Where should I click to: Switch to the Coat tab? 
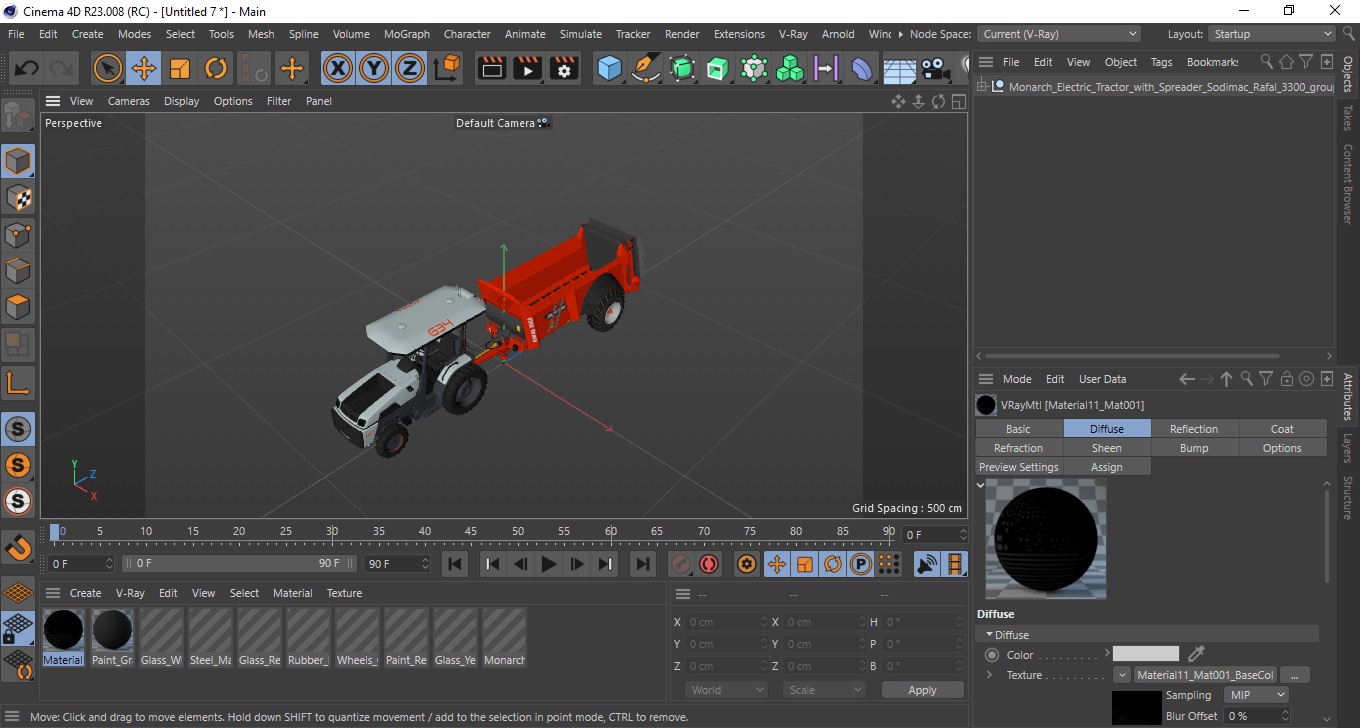1282,429
